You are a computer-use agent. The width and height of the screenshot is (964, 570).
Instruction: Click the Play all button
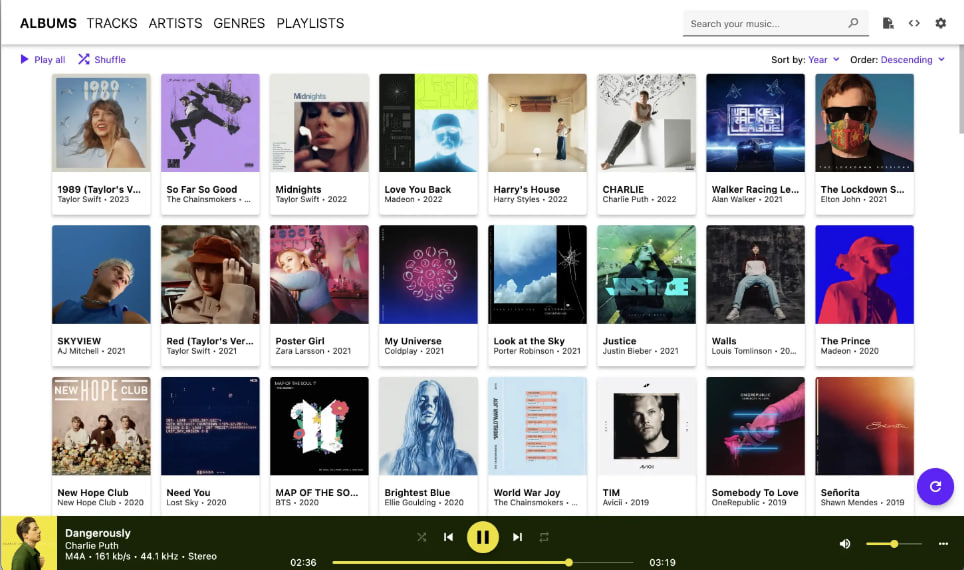point(42,60)
